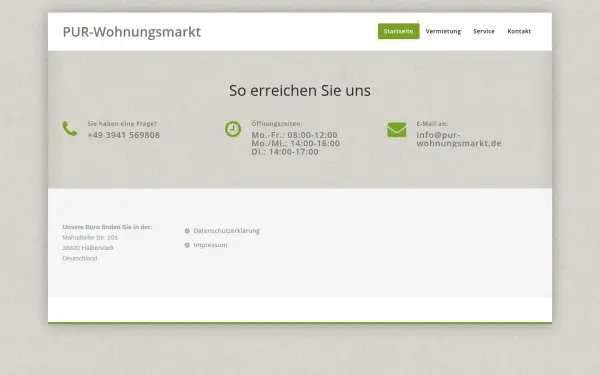The height and width of the screenshot is (375, 600).
Task: Click the 'Öffnungszeiten:' label
Action: pos(277,123)
